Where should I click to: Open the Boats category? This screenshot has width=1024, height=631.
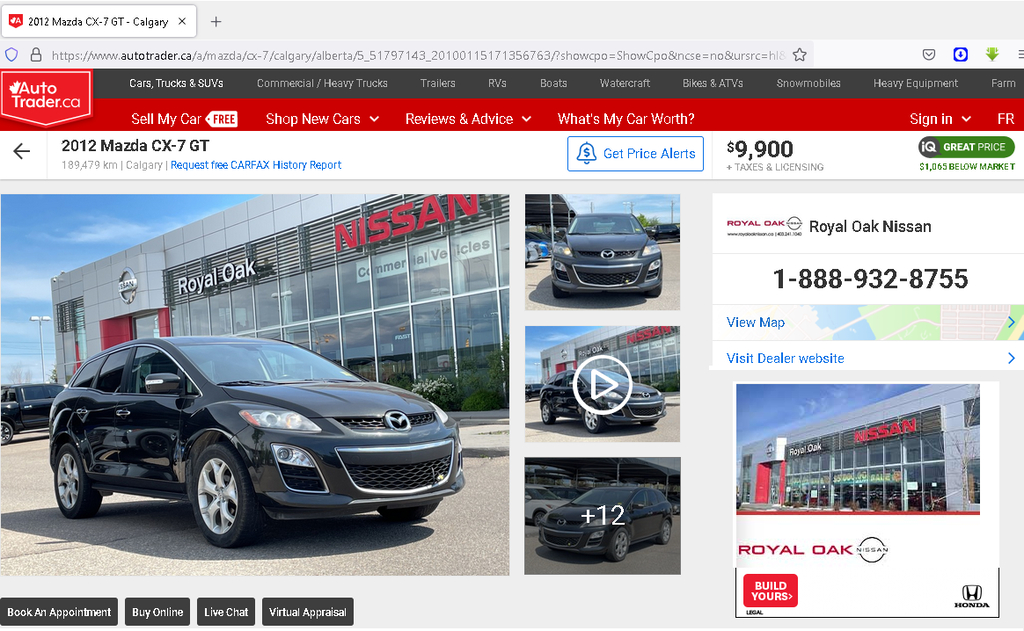pos(553,83)
